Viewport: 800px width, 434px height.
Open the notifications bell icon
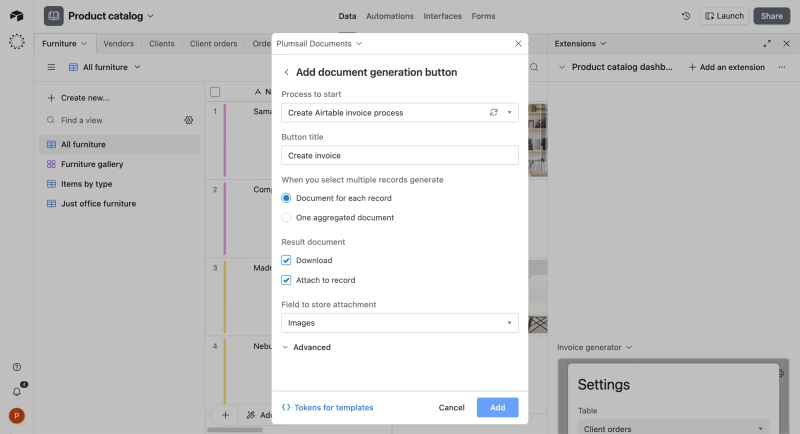tap(17, 391)
